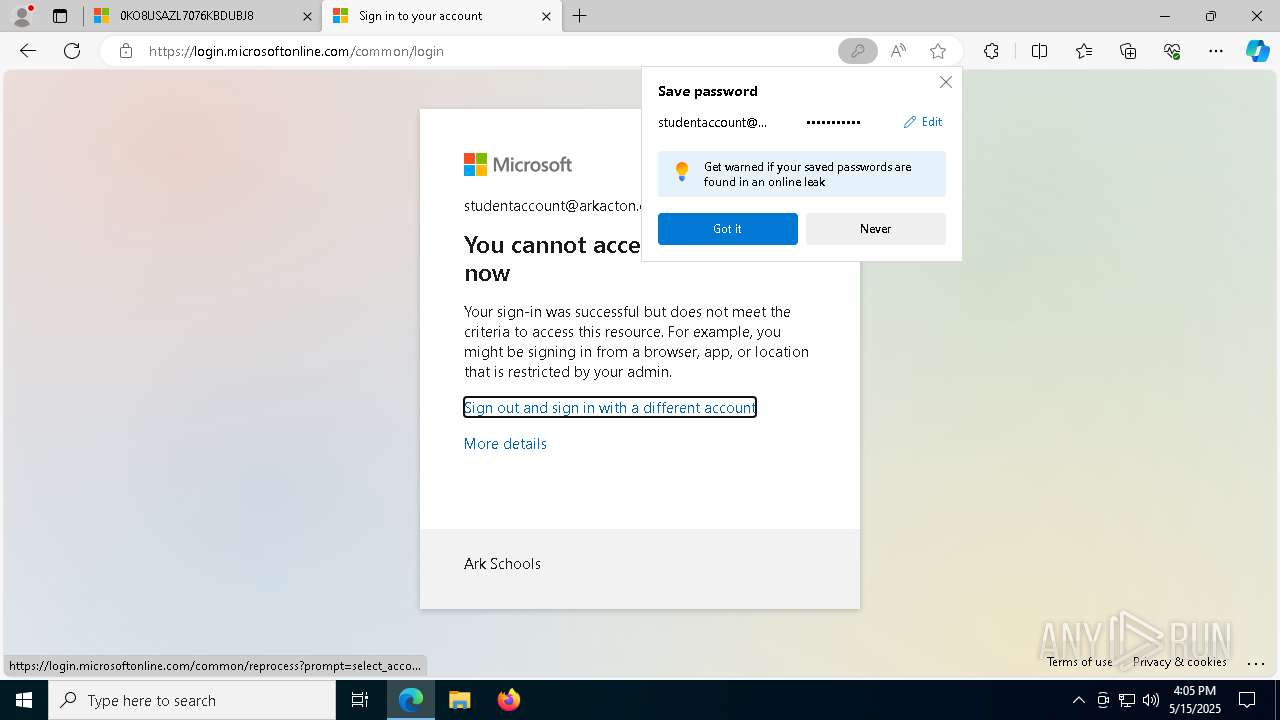Screen dimensions: 1280x720
Task: Open Browser essentials heart icon
Action: click(1172, 51)
